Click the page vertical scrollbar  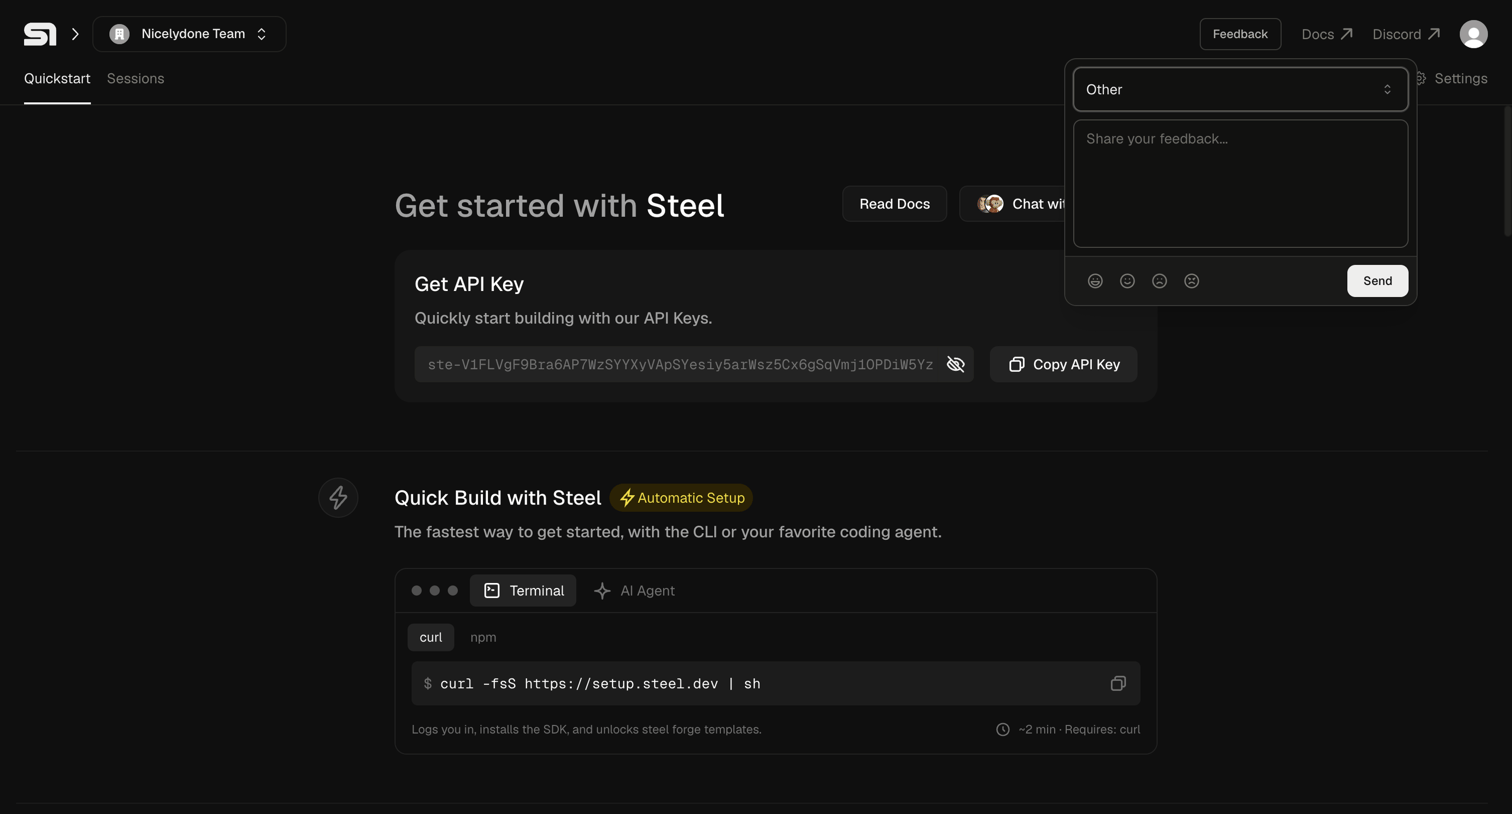[x=1506, y=170]
